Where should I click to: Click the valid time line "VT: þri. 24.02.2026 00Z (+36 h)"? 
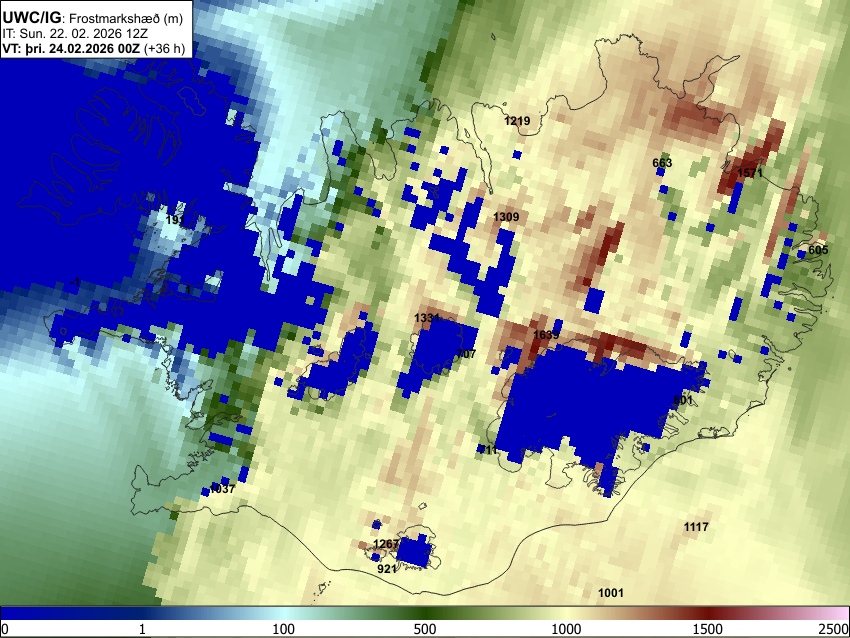tap(94, 48)
